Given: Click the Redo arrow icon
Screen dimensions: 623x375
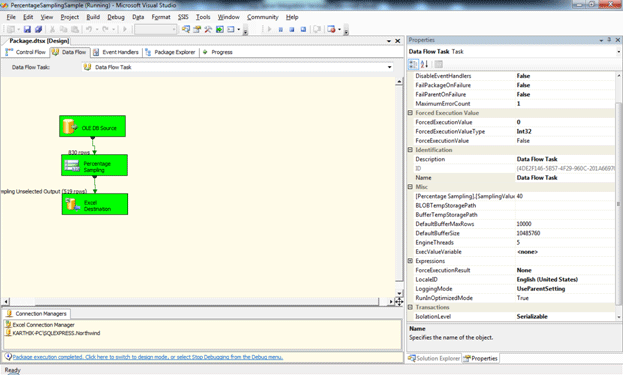Looking at the screenshot, I should pos(105,29).
